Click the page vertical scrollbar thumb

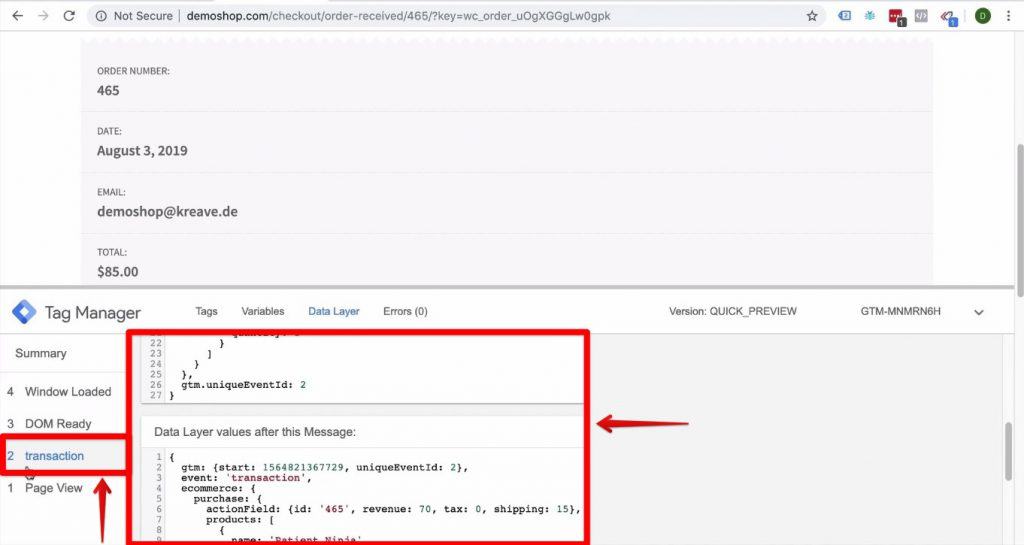point(1018,219)
